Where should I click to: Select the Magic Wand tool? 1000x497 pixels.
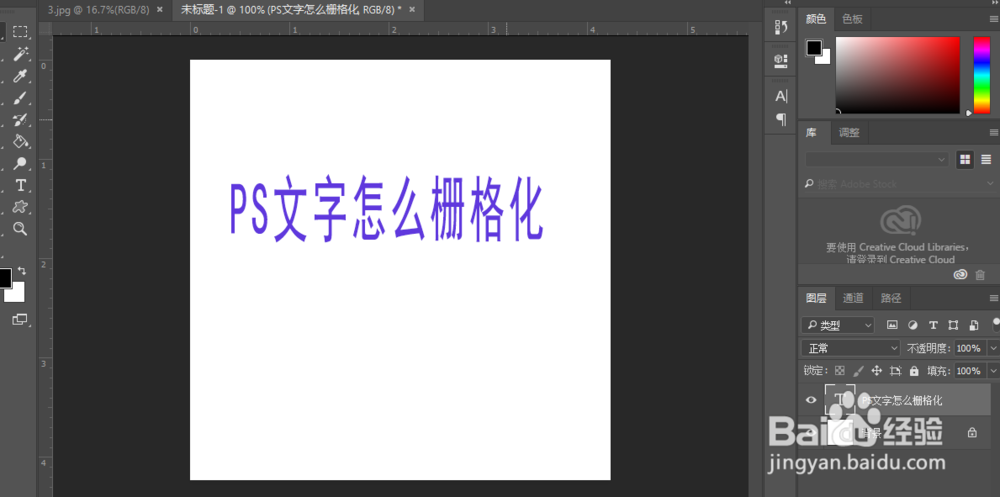(20, 54)
